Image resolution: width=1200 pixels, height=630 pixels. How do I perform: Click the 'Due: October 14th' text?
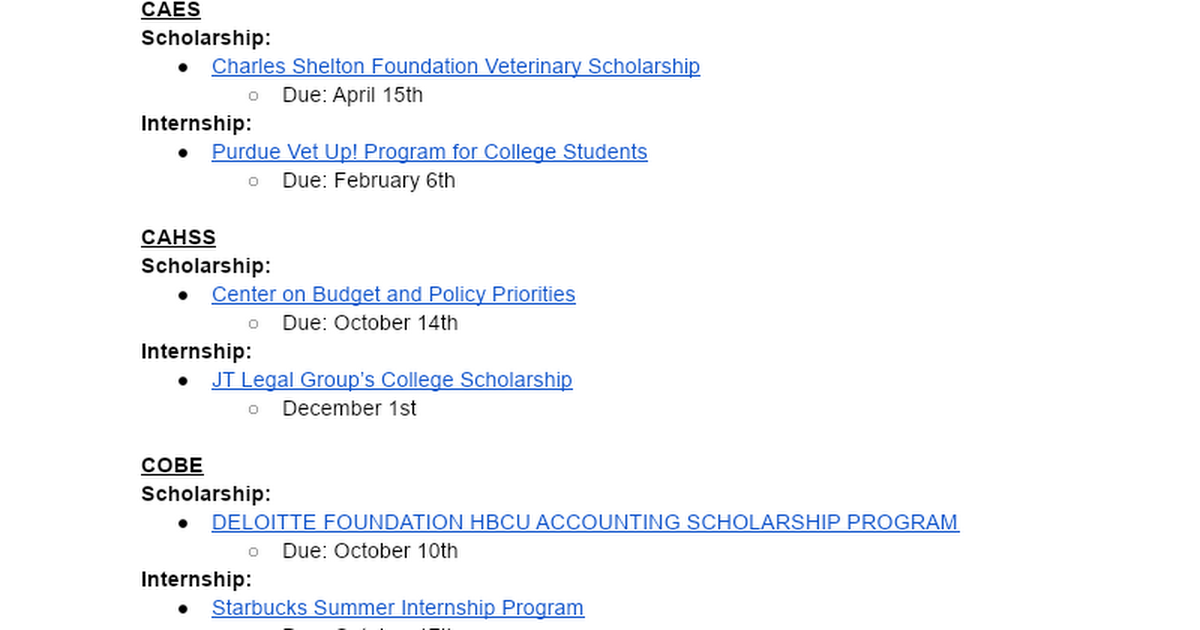(370, 323)
